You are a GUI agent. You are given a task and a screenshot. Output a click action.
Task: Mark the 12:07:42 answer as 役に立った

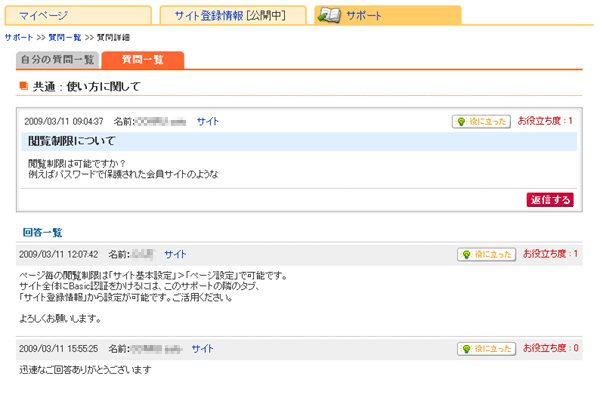pyautogui.click(x=486, y=254)
